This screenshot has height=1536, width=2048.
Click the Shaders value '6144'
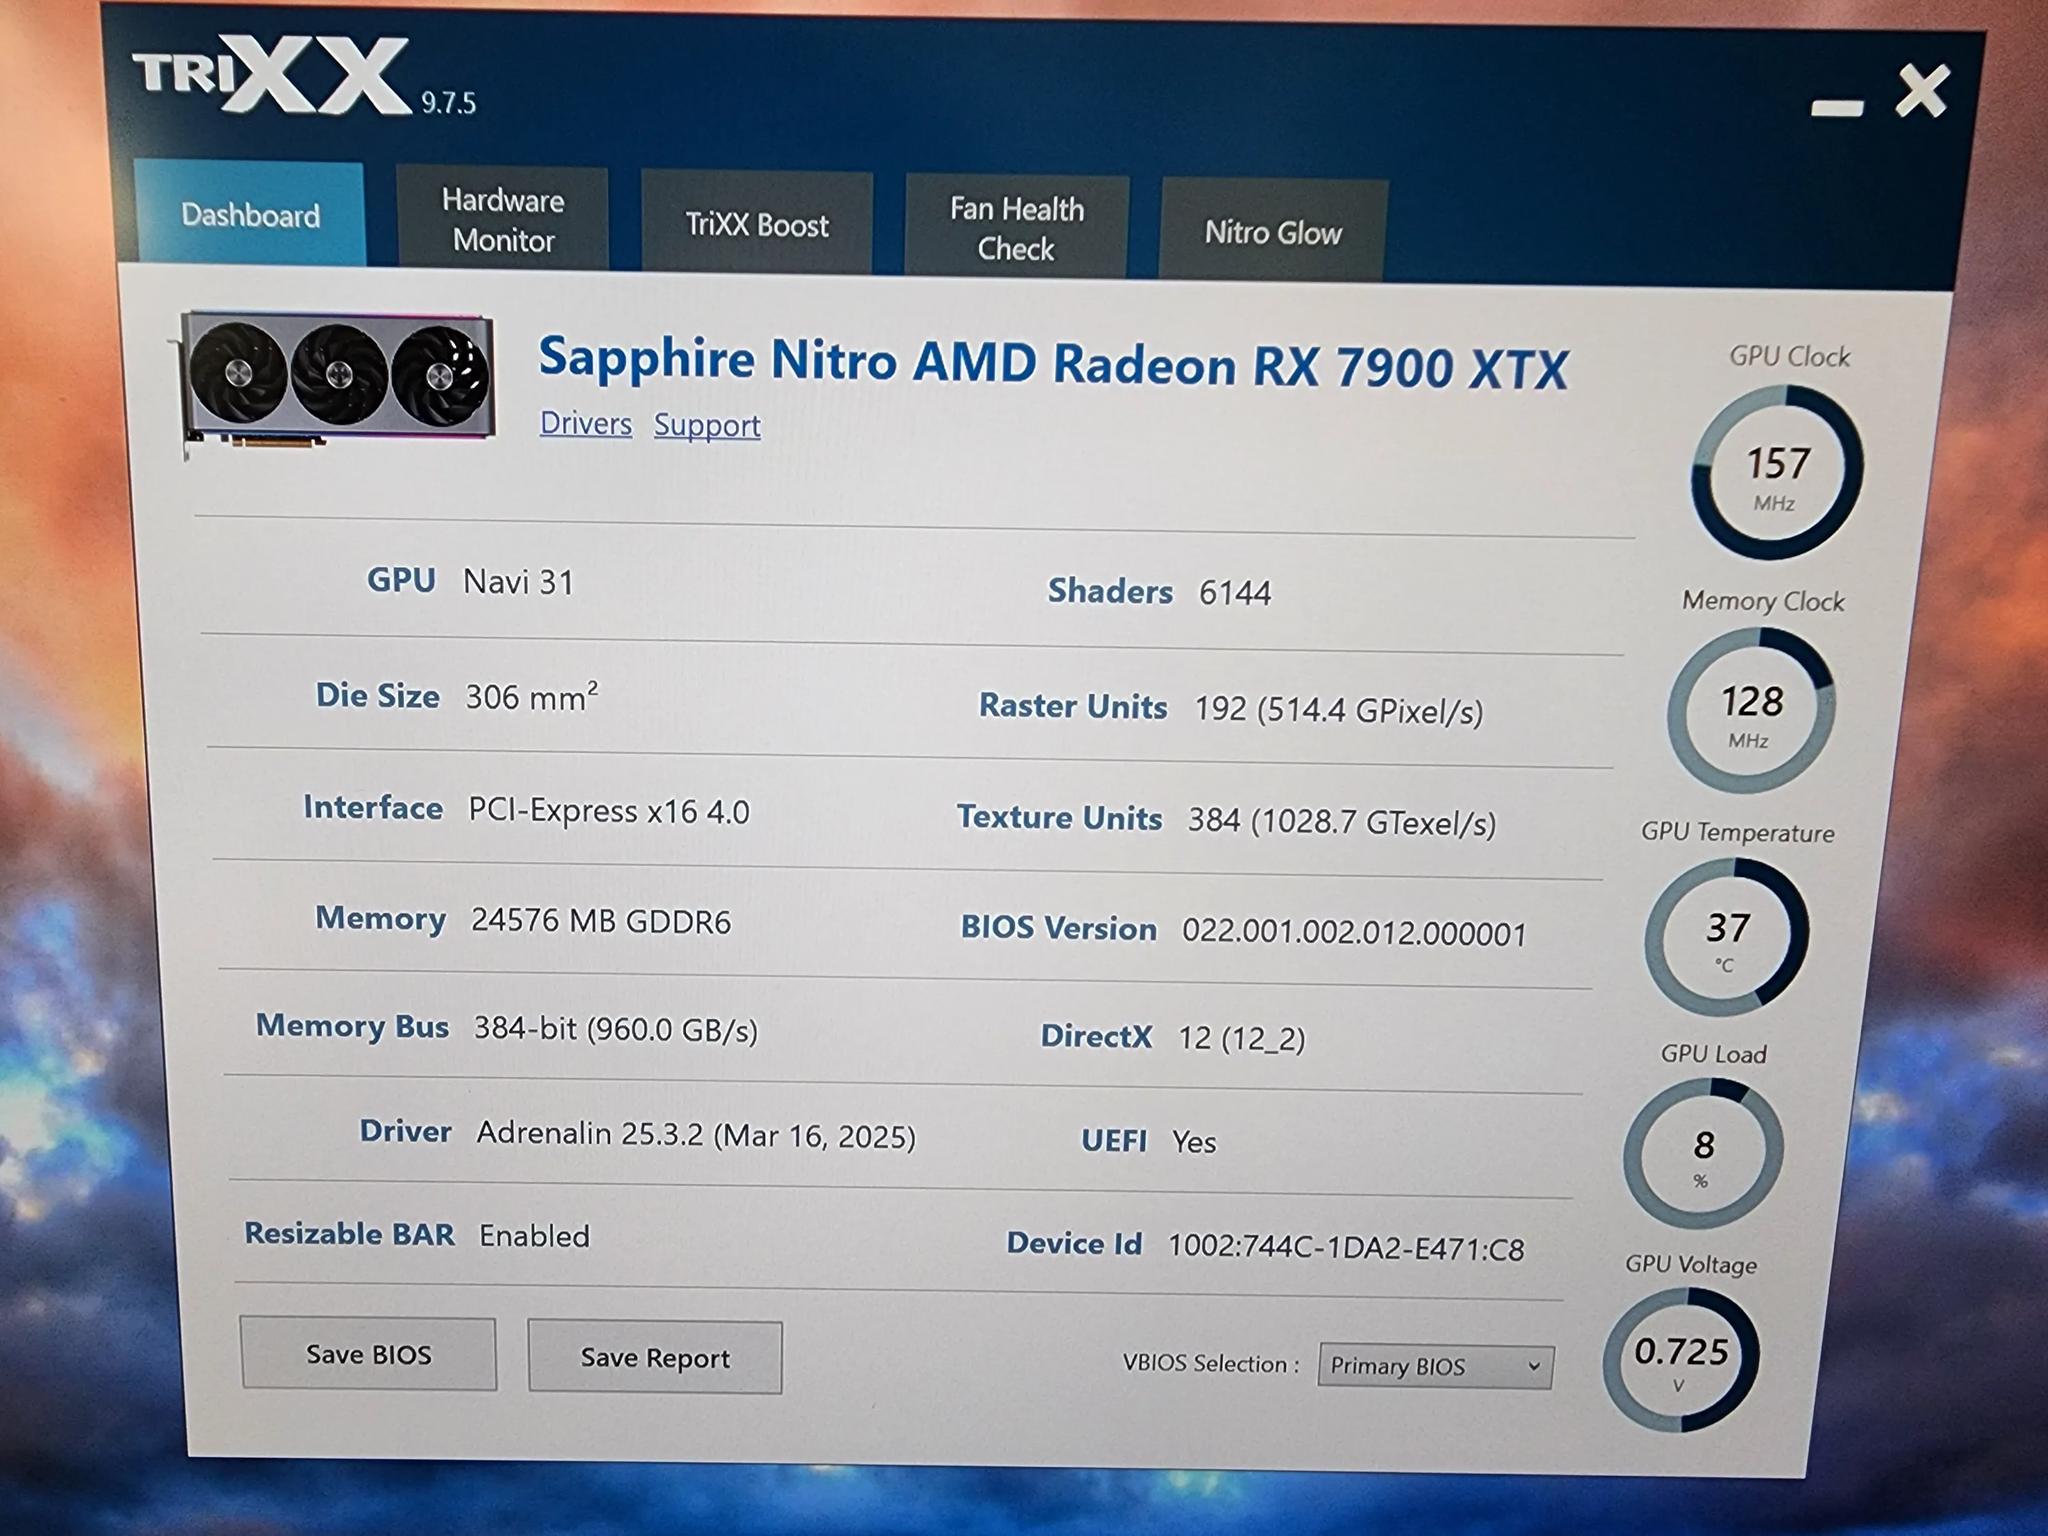tap(1235, 593)
